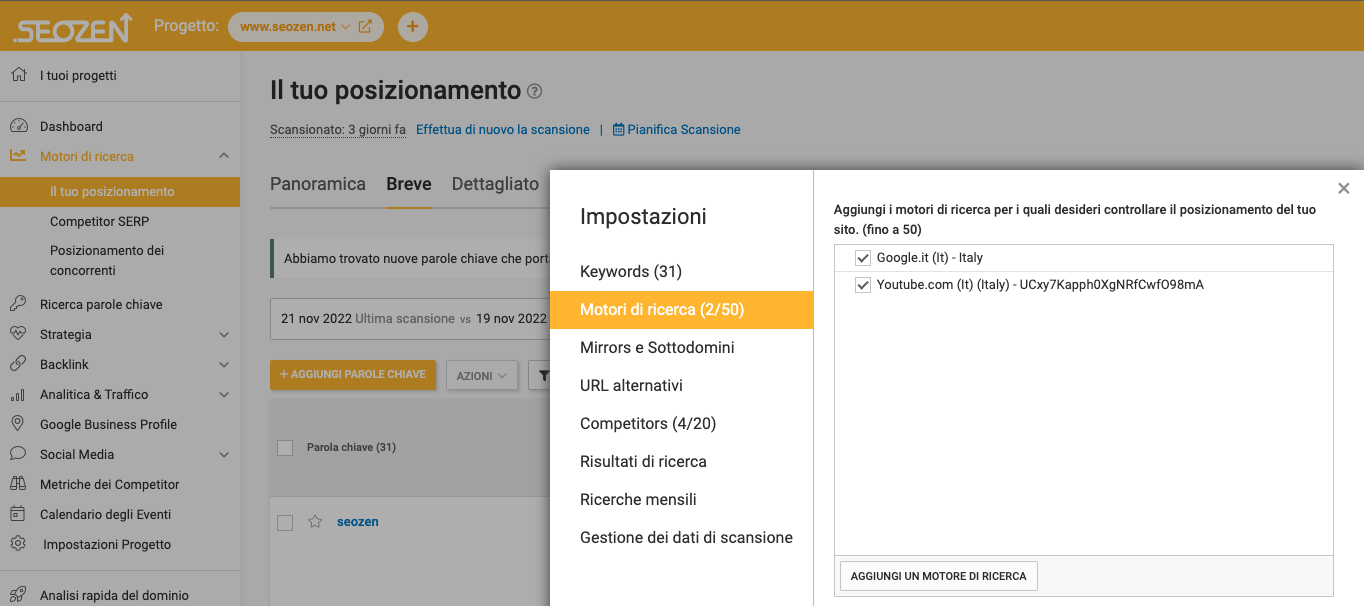1364x606 pixels.
Task: Open Google Business Profile in sidebar
Action: (108, 424)
